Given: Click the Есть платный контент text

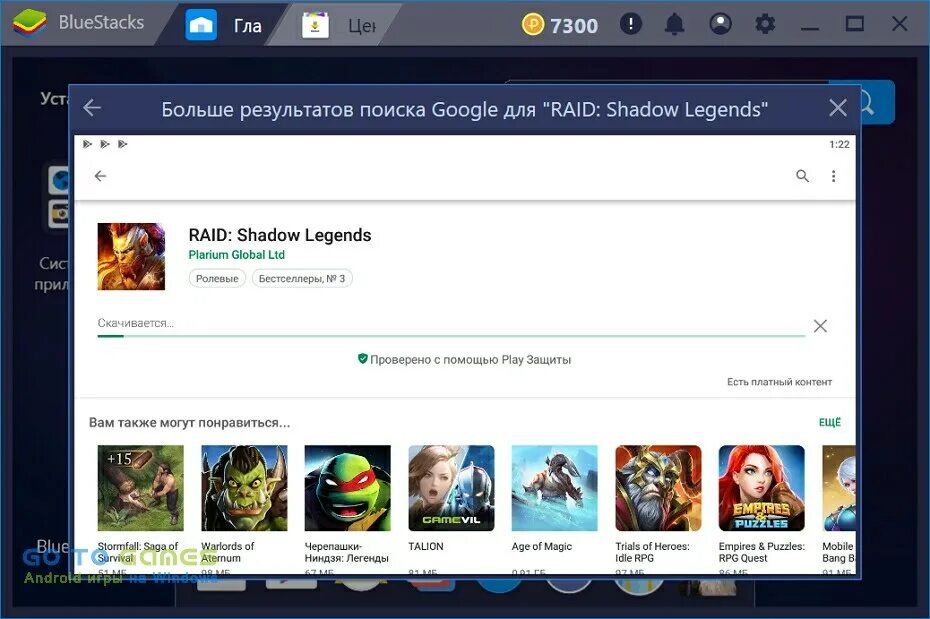Looking at the screenshot, I should point(779,382).
